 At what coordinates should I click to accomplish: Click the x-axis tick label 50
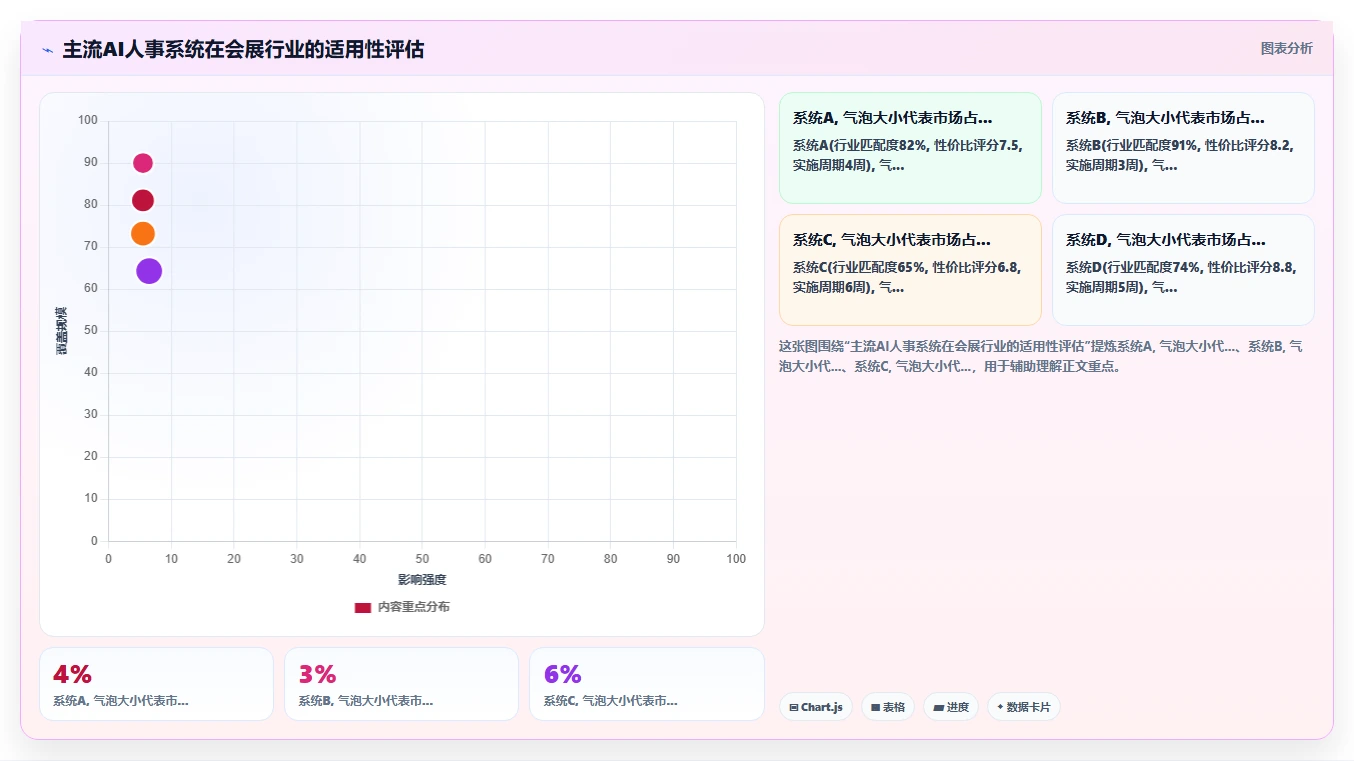[x=422, y=559]
